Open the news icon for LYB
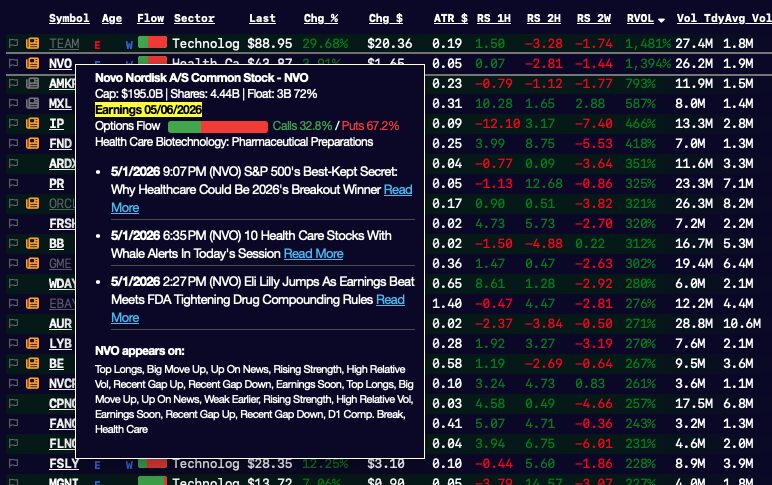 point(32,343)
